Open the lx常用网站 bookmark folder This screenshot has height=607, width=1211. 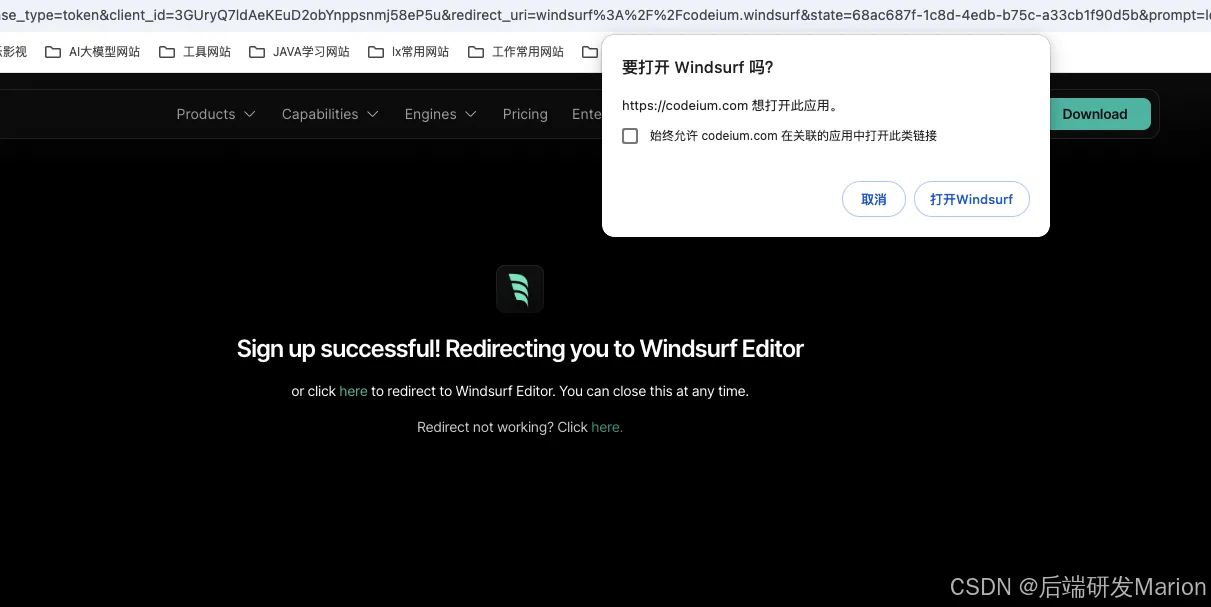point(408,52)
